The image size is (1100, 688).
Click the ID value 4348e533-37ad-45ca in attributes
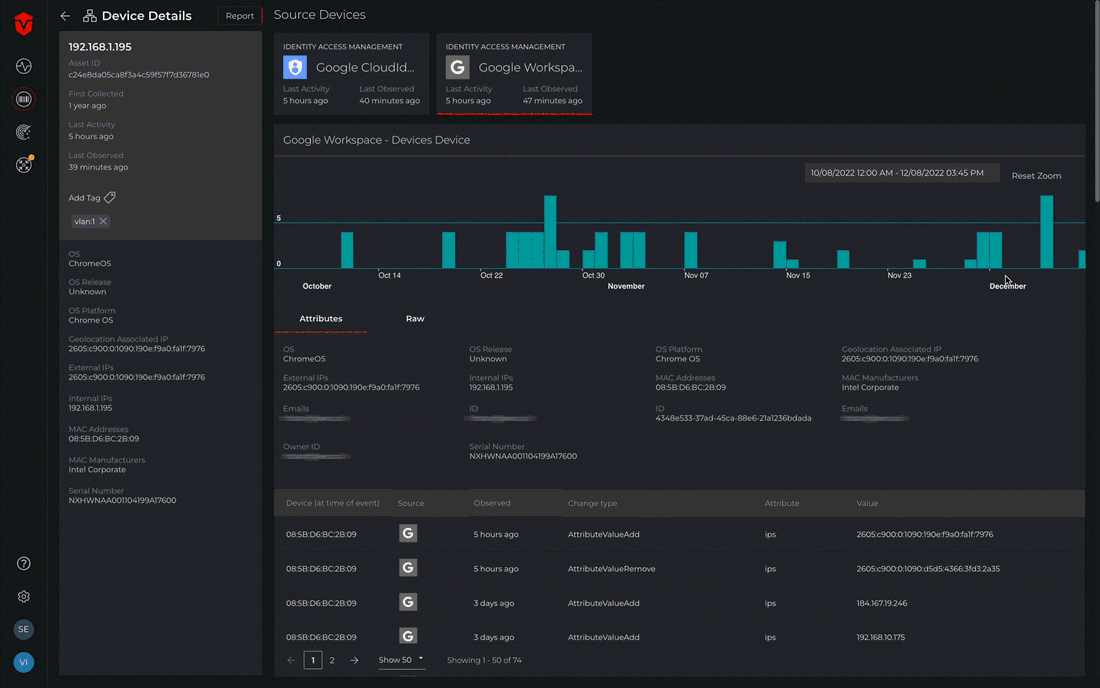point(733,418)
